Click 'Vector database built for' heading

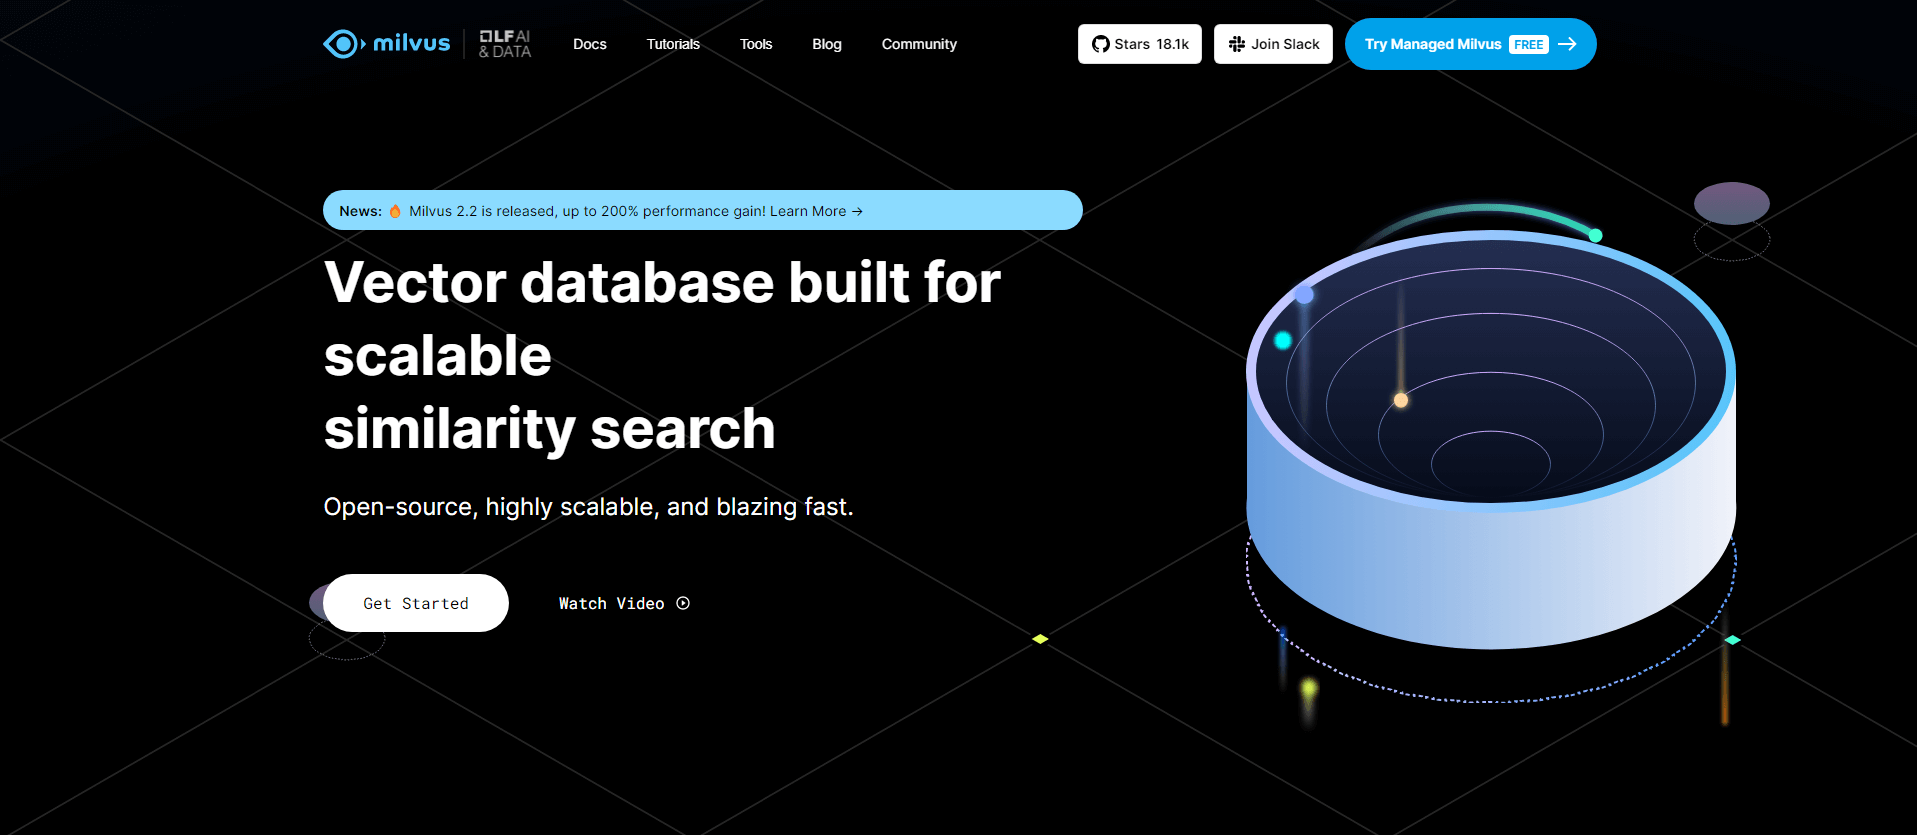662,282
